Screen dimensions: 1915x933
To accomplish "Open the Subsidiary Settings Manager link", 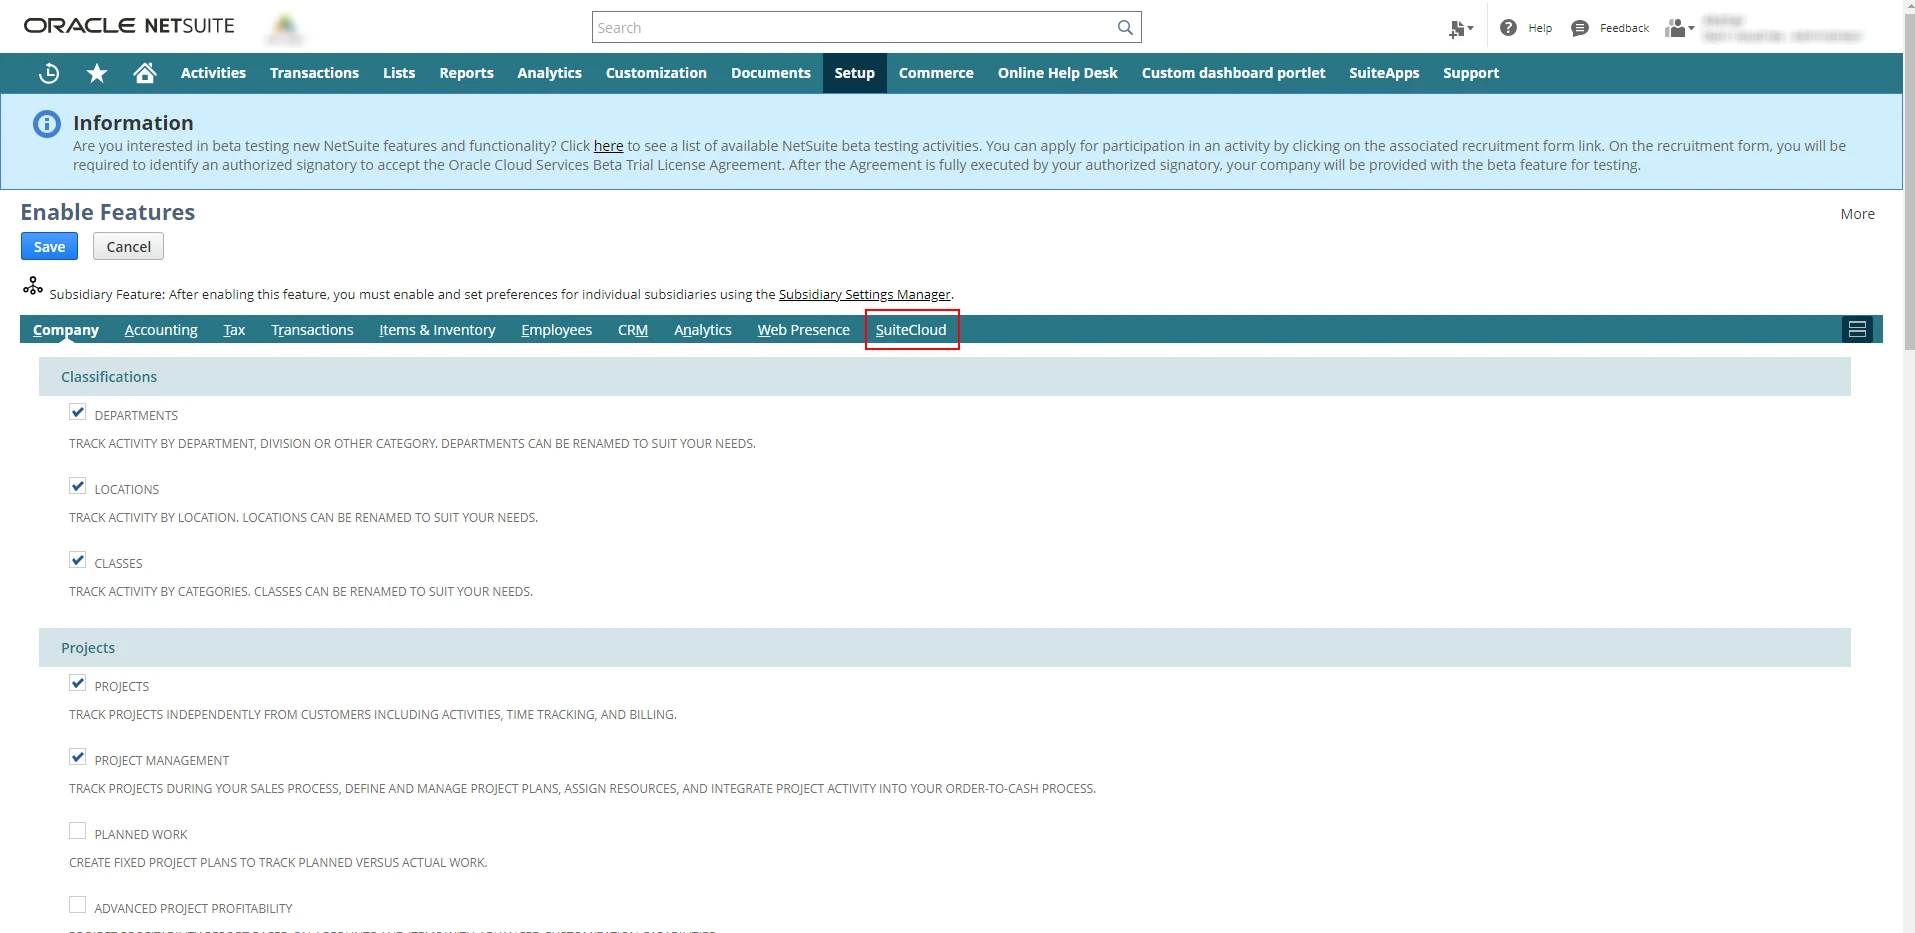I will point(864,294).
